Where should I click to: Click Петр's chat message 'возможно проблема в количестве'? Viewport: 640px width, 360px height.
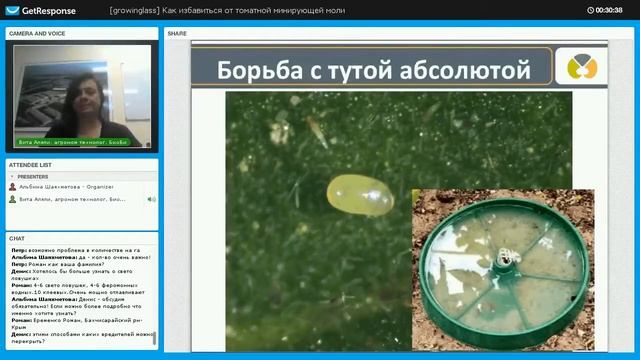(x=76, y=250)
